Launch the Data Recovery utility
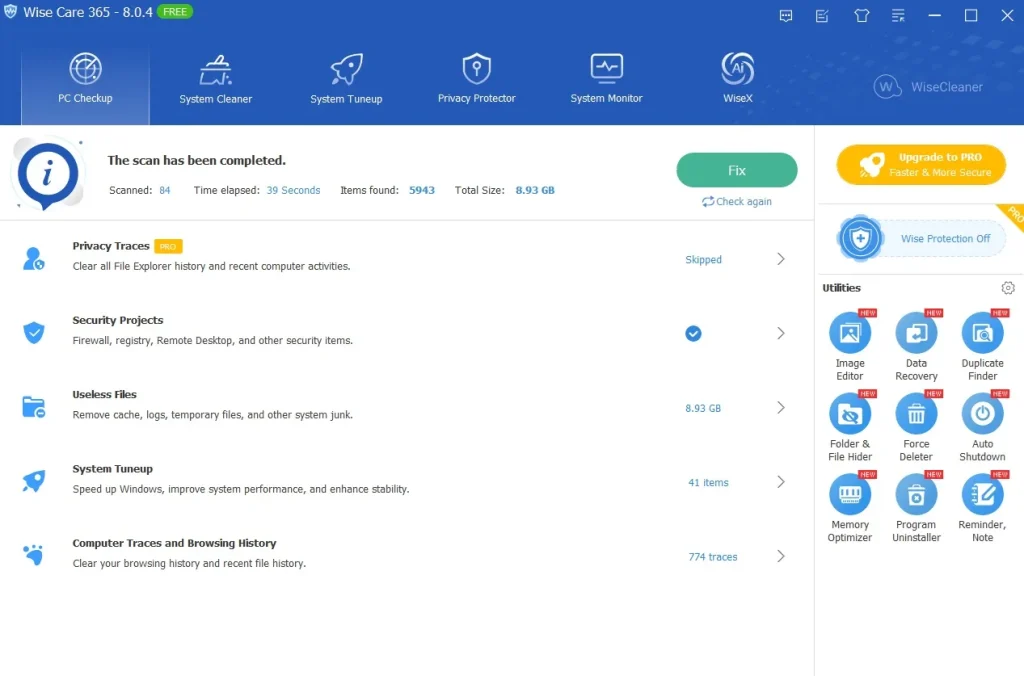1024x676 pixels. click(916, 346)
